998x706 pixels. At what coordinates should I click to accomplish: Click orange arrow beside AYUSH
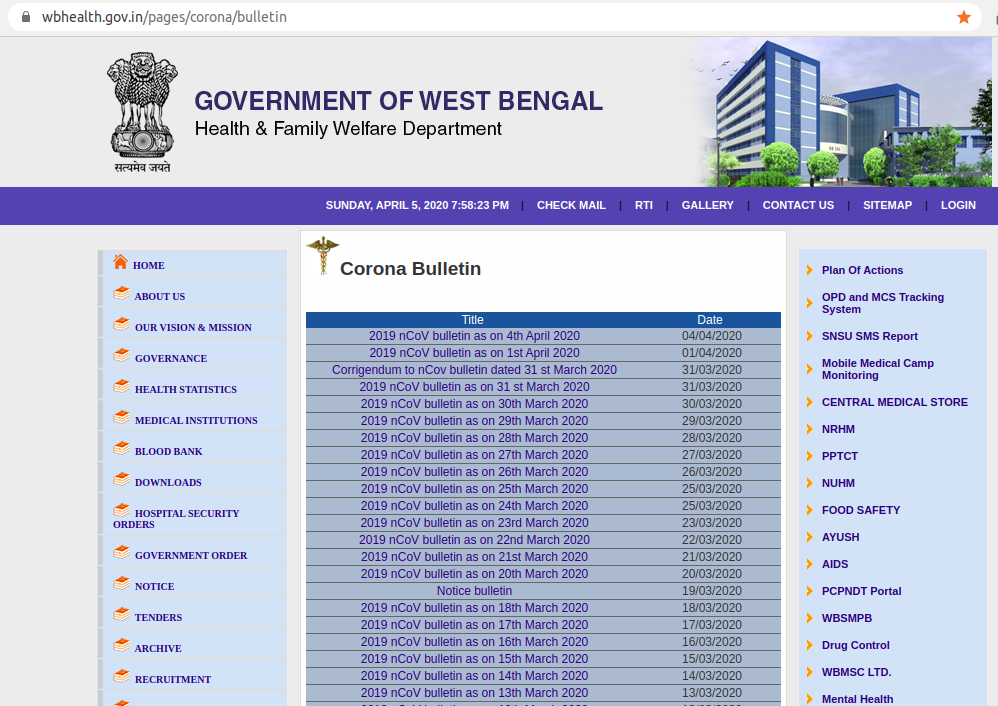pyautogui.click(x=810, y=537)
